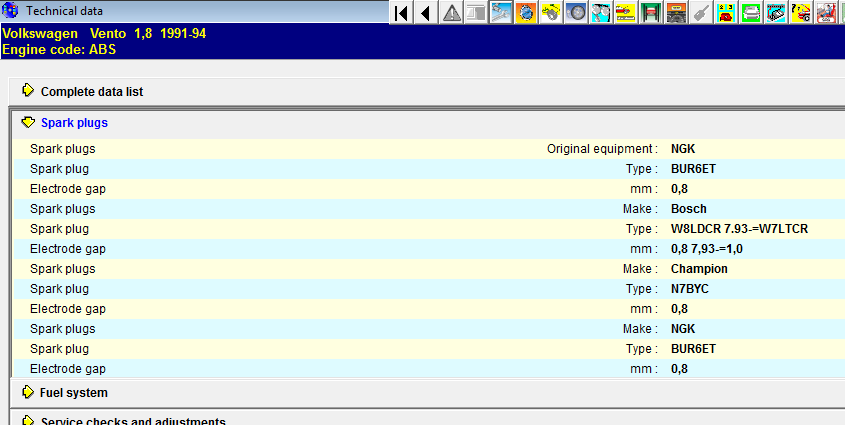Collapse the Spark plugs section
The width and height of the screenshot is (845, 425).
point(28,123)
